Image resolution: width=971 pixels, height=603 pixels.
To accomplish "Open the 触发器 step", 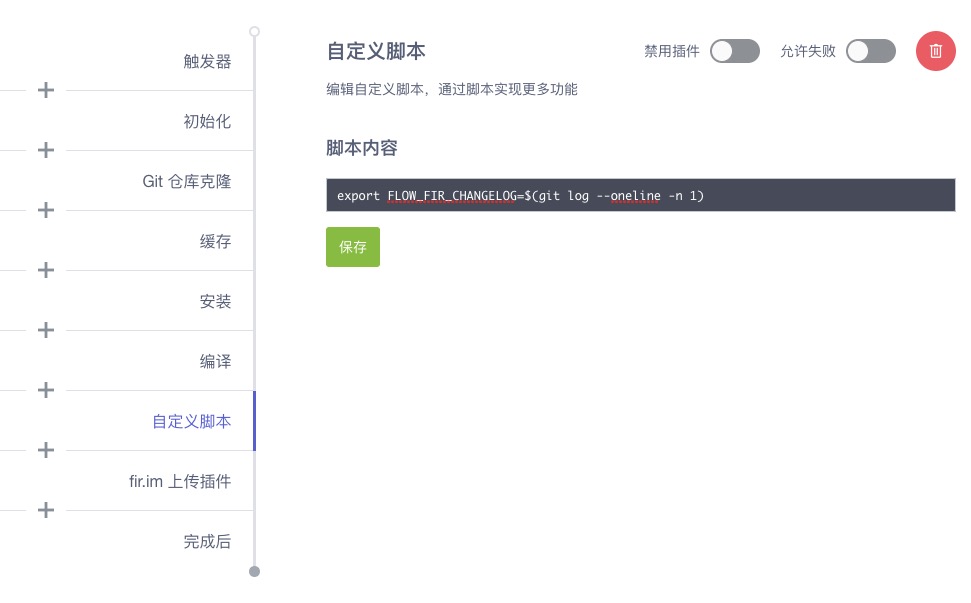I will 207,61.
